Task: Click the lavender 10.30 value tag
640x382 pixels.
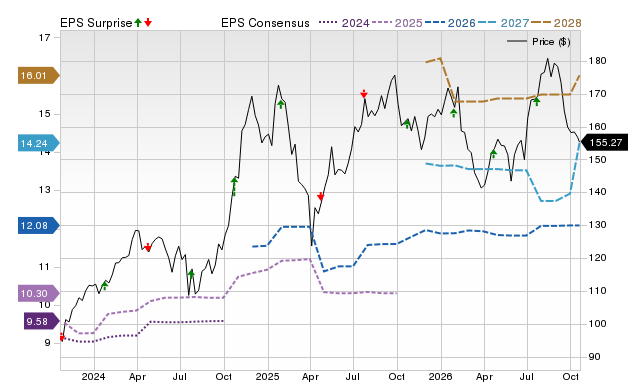Action: click(38, 293)
